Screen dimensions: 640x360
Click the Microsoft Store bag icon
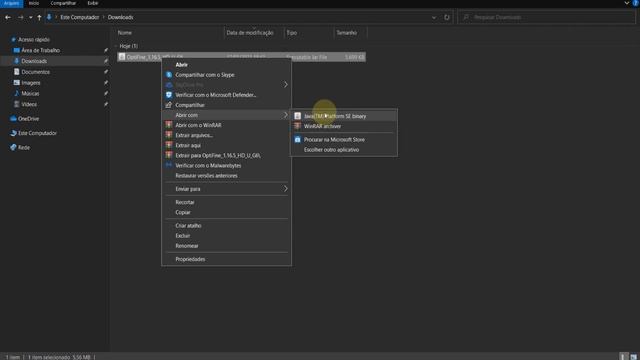click(x=298, y=140)
